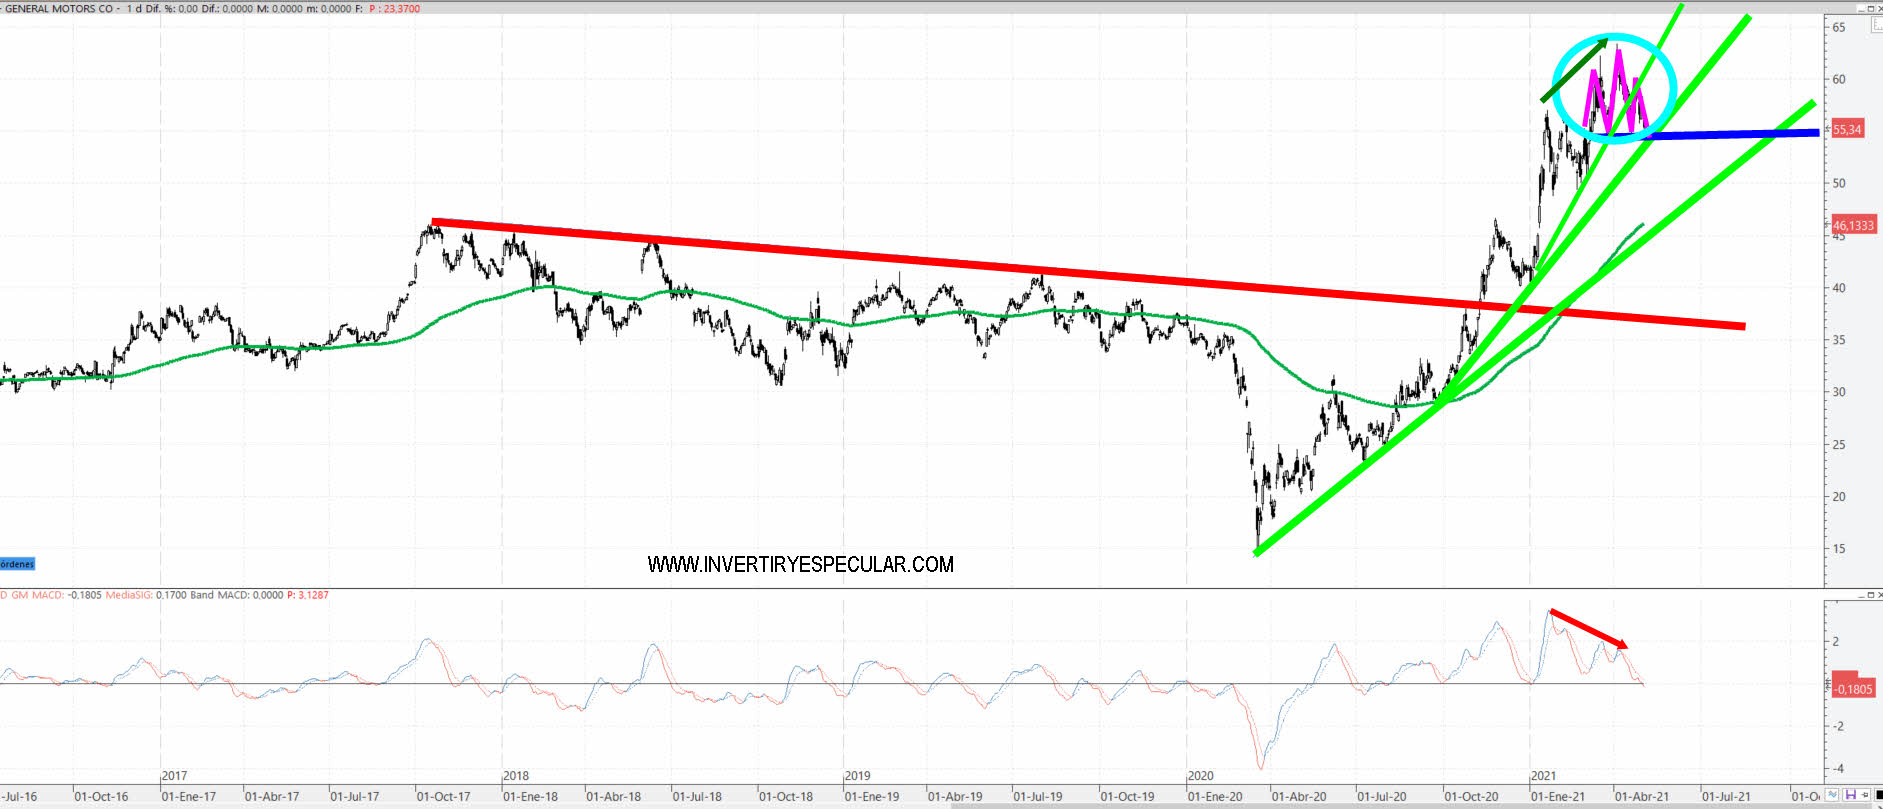Click the GM MACD indicator label
1883x809 pixels.
point(36,595)
